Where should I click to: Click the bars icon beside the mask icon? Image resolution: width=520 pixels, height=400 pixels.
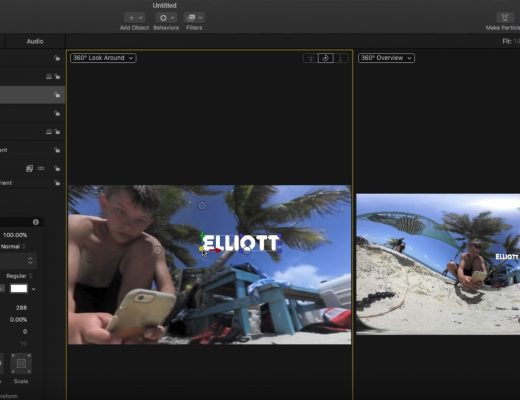tap(41, 169)
